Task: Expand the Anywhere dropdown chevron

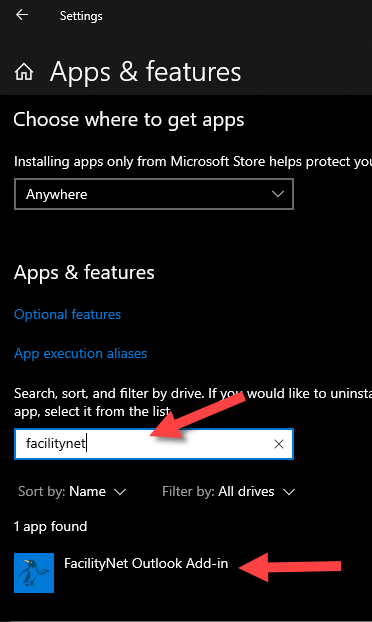Action: (278, 194)
